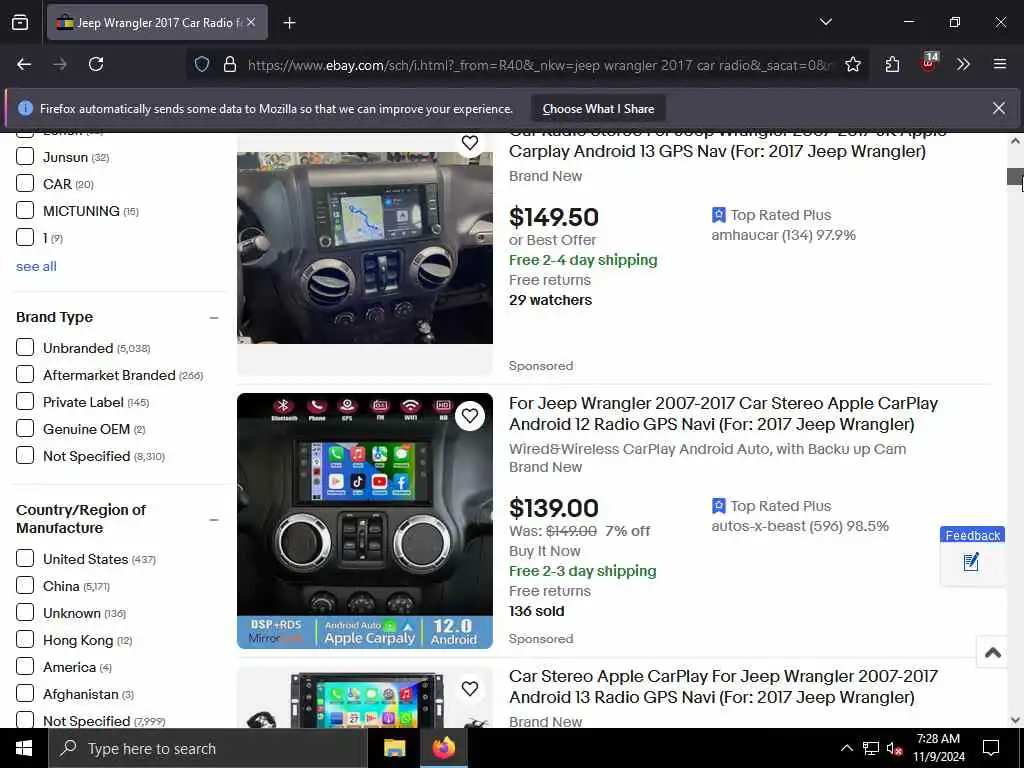
Task: Go back to the previous page
Action: (x=24, y=64)
